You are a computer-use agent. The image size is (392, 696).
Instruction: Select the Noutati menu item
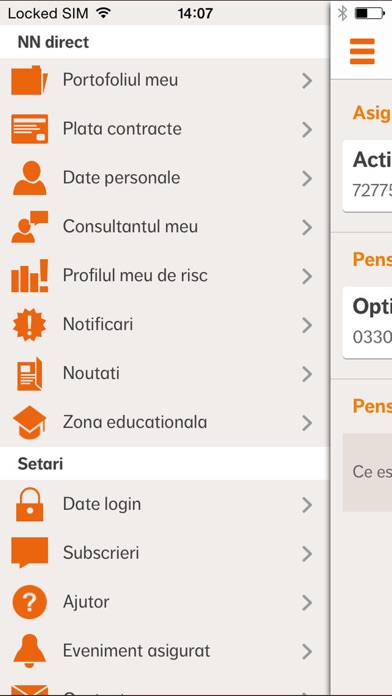point(164,373)
